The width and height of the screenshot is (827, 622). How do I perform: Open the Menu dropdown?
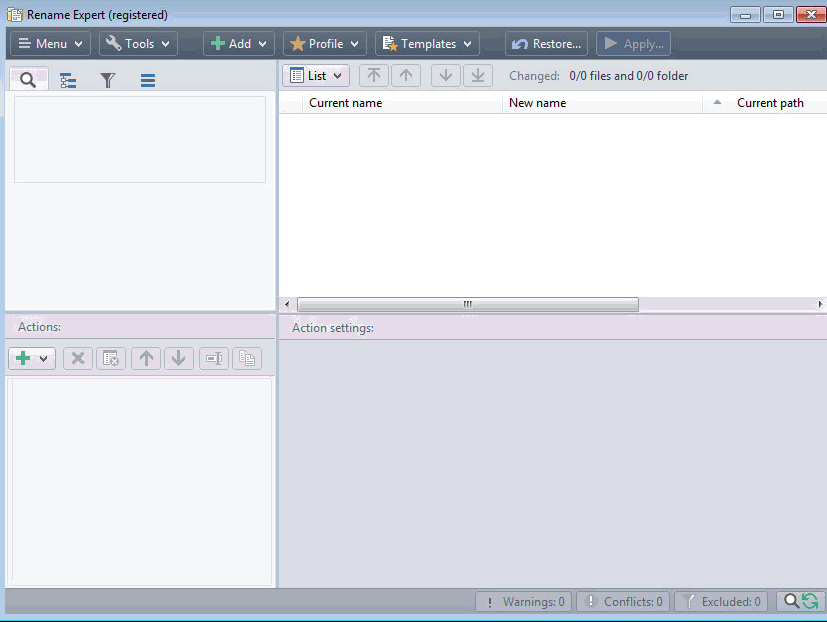click(x=50, y=44)
